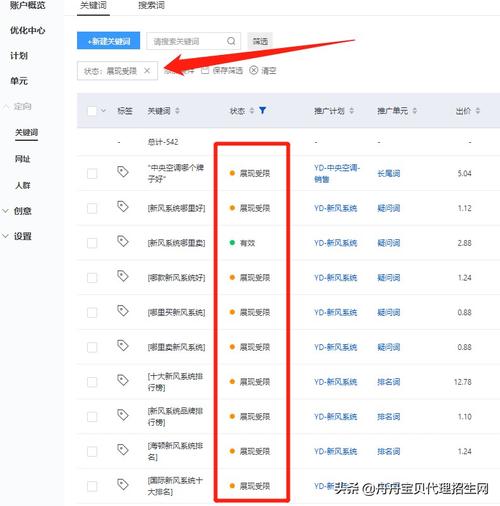The height and width of the screenshot is (506, 500).
Task: Select 关键词 under 定向 in sidebar
Action: point(26,132)
